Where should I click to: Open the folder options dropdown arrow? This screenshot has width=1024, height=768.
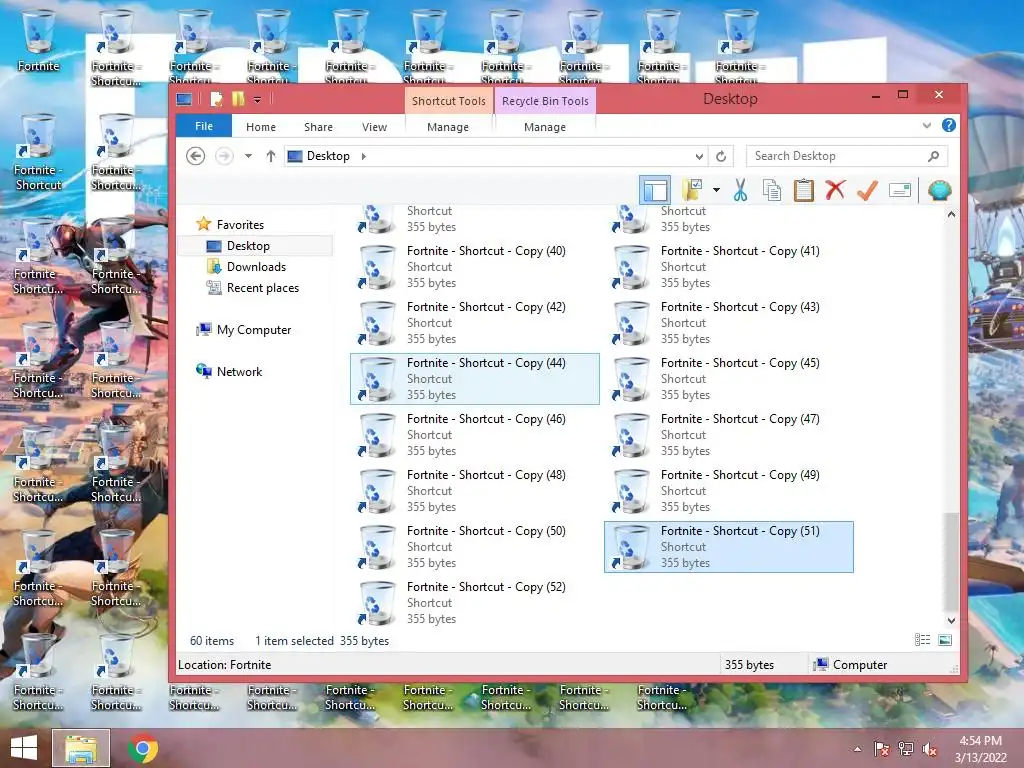716,190
